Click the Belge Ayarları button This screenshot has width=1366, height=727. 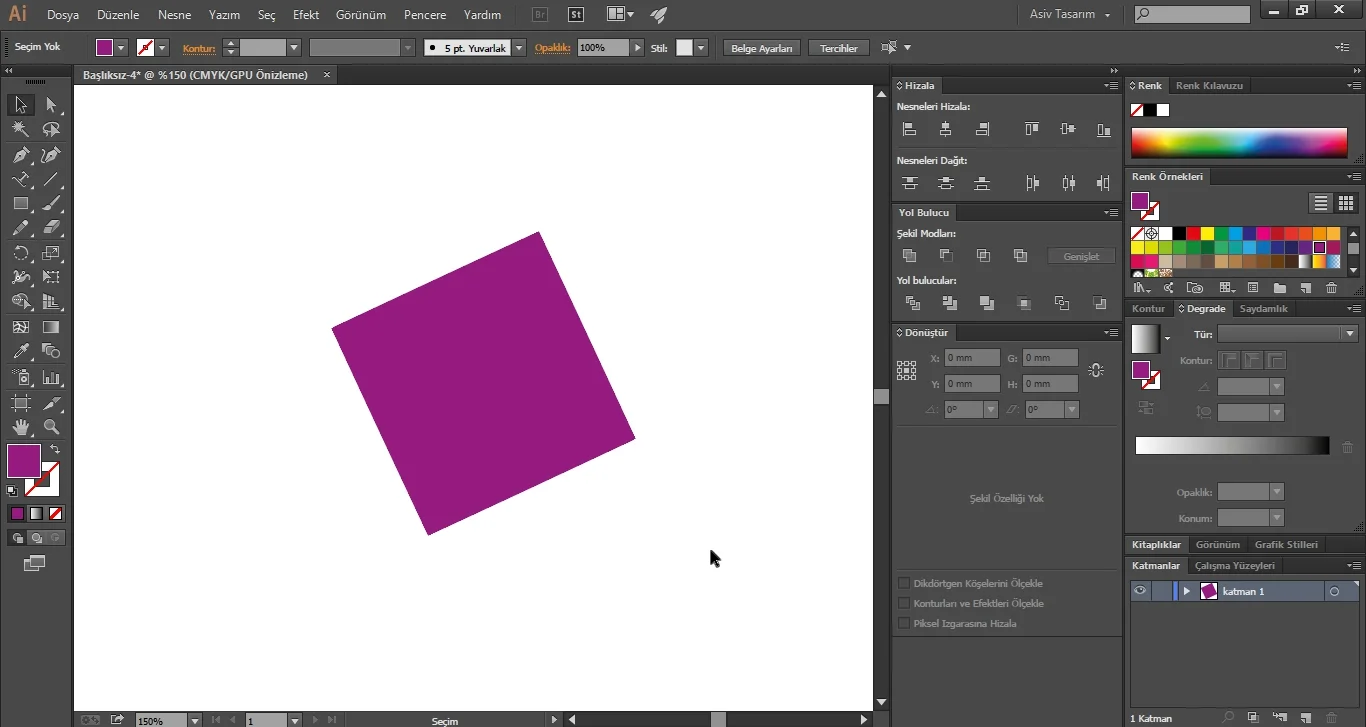tap(762, 48)
